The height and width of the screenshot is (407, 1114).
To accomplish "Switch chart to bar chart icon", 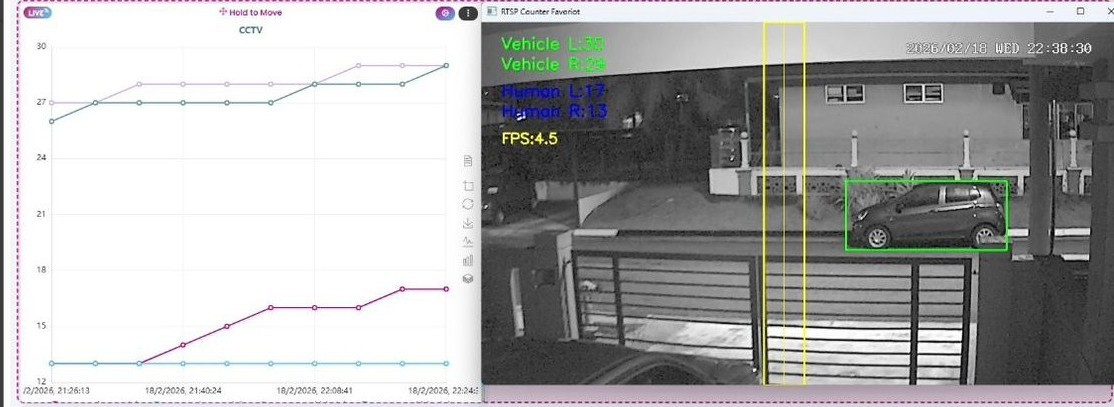I will point(467,260).
